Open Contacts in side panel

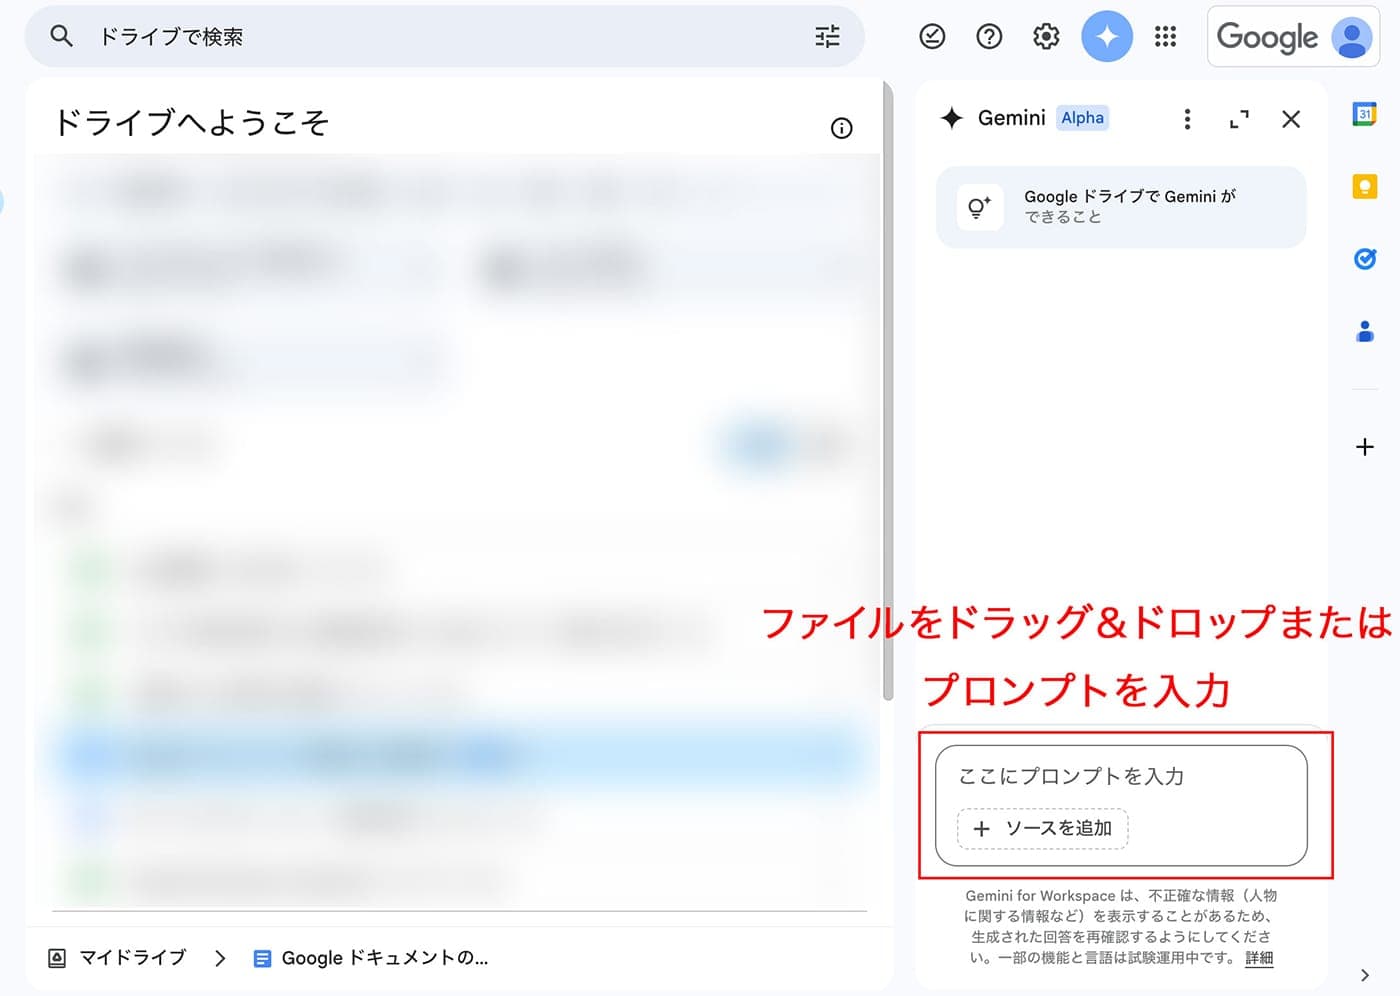pos(1364,331)
